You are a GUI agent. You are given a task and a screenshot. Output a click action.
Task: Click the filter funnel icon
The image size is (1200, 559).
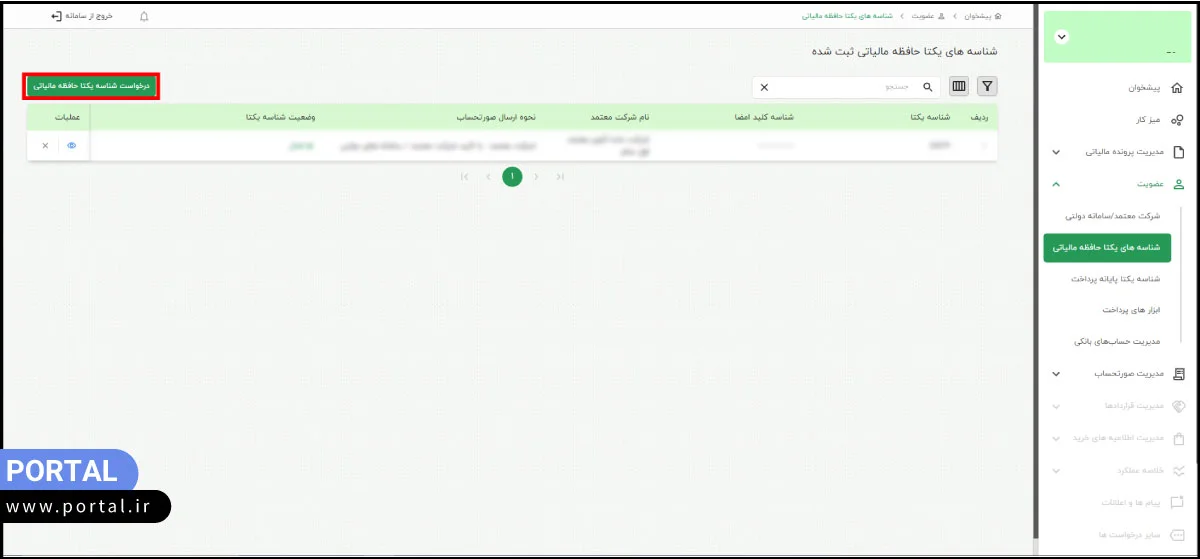click(x=987, y=87)
